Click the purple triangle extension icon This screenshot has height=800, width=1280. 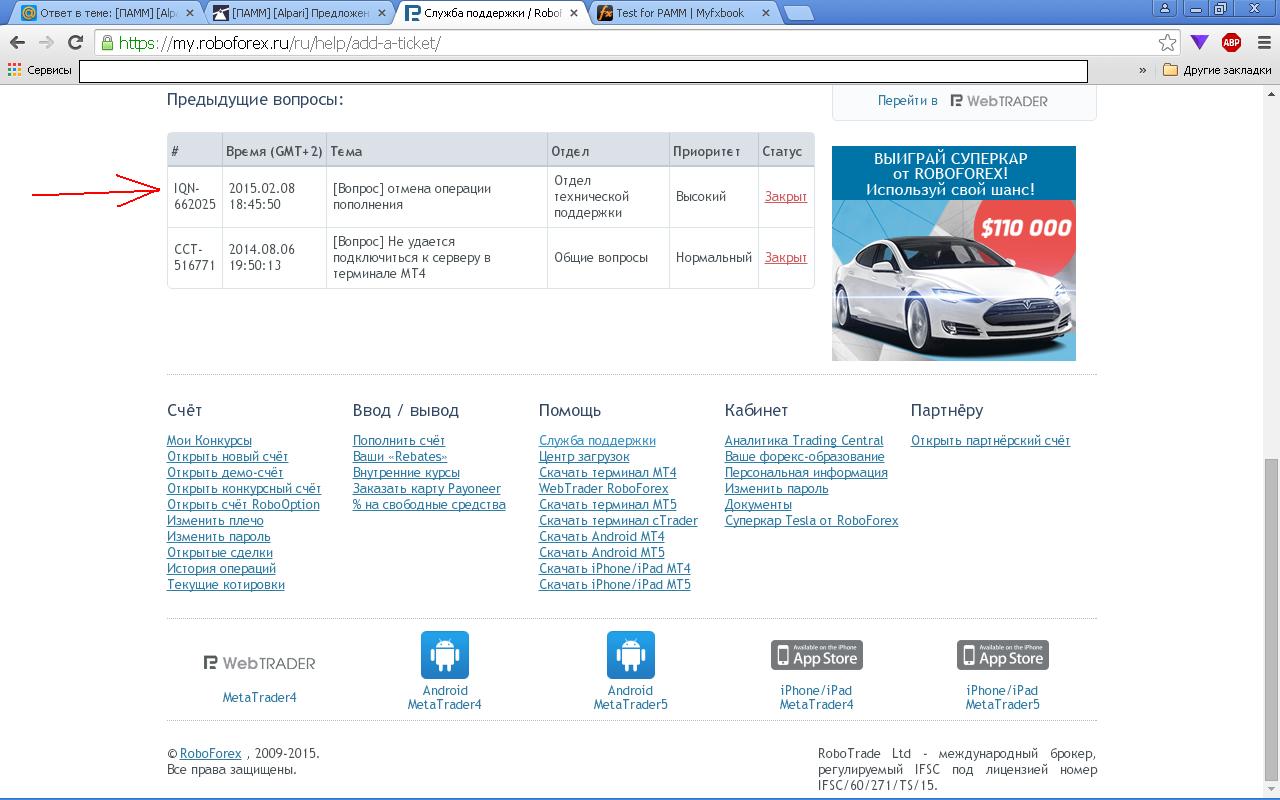pyautogui.click(x=1200, y=42)
